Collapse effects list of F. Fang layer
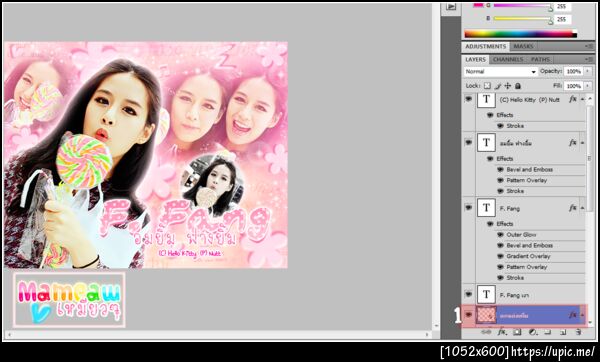Image resolution: width=600 pixels, height=362 pixels. pos(582,208)
